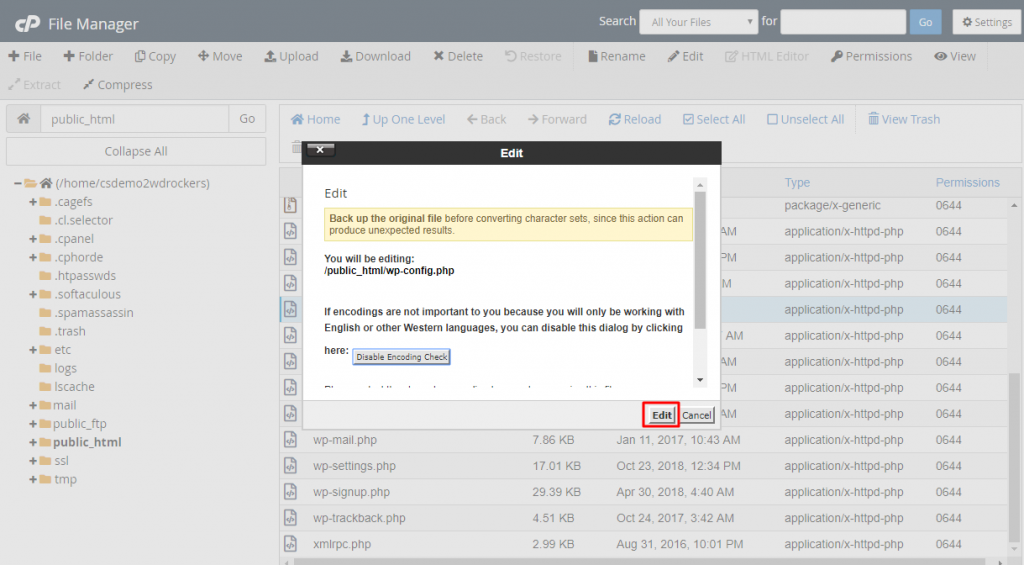This screenshot has height=565, width=1024.
Task: Confirm with the Edit button in dialog
Action: [x=662, y=415]
